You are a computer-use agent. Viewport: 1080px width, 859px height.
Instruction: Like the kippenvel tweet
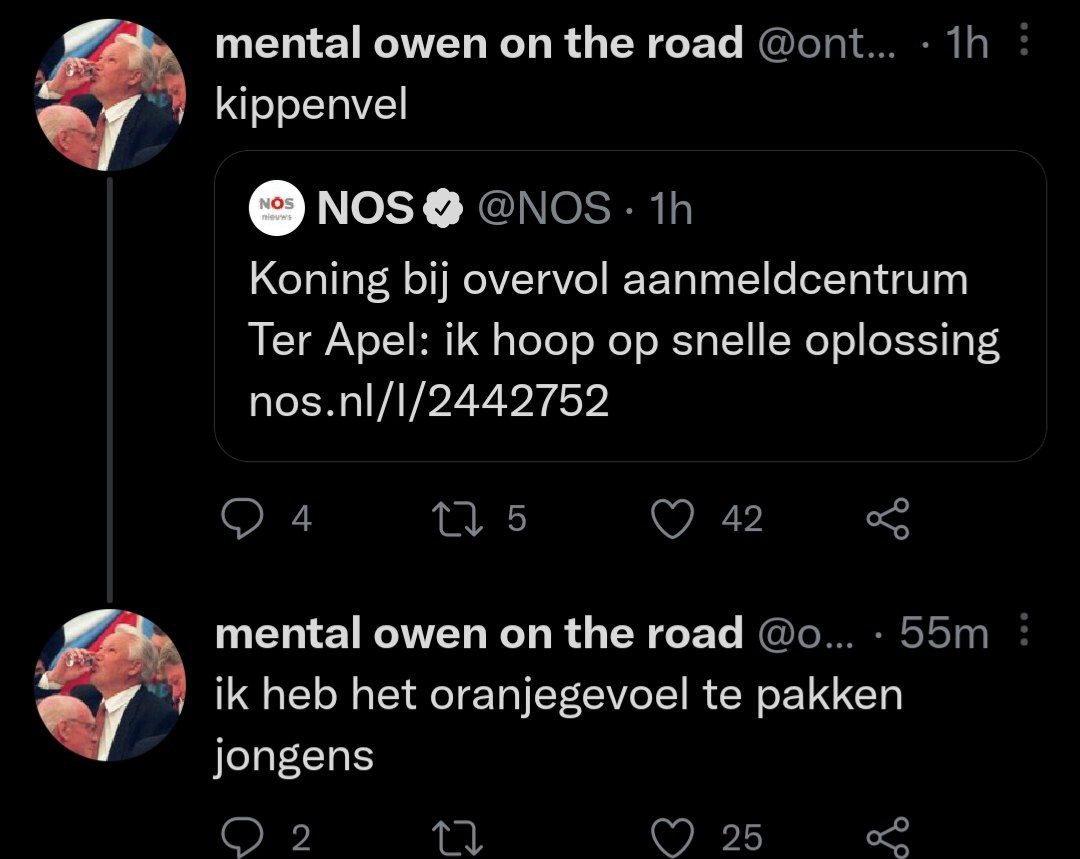click(672, 518)
